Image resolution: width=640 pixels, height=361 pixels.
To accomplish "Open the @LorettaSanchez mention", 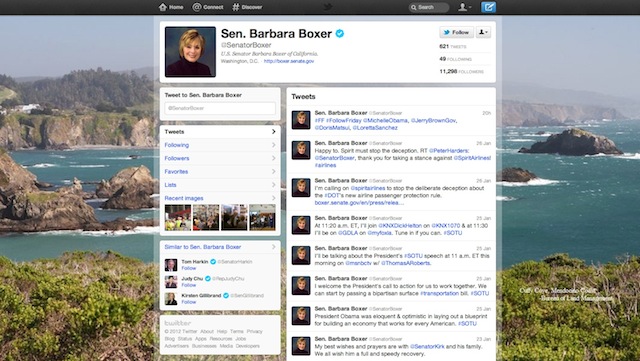I will point(375,128).
